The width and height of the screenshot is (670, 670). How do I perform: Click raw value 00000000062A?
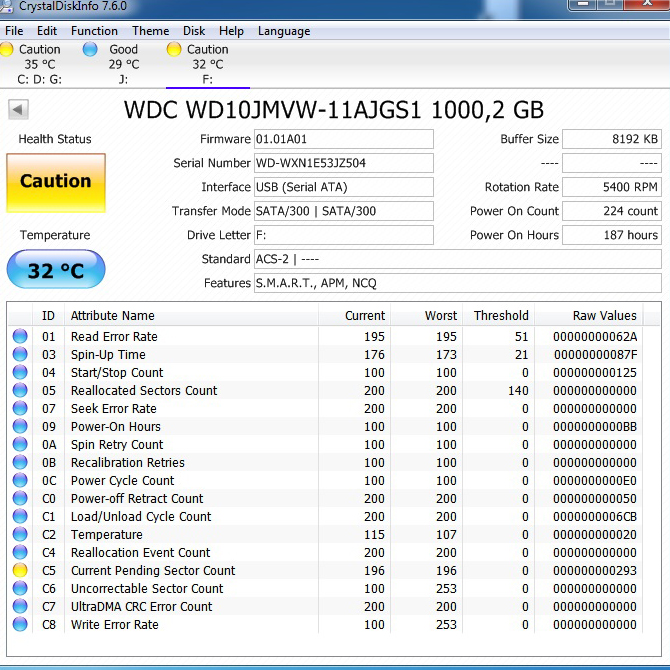[595, 336]
